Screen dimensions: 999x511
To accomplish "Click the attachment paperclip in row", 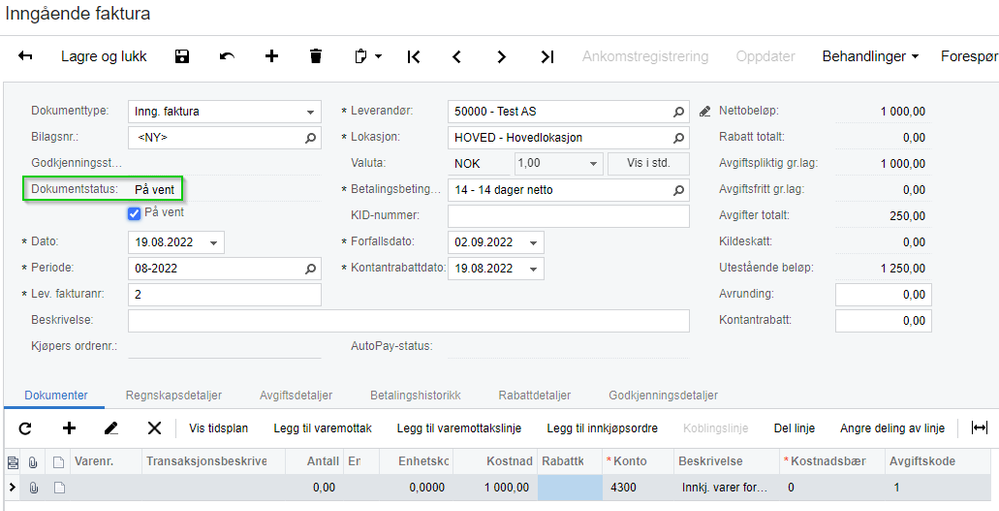I will pos(34,487).
